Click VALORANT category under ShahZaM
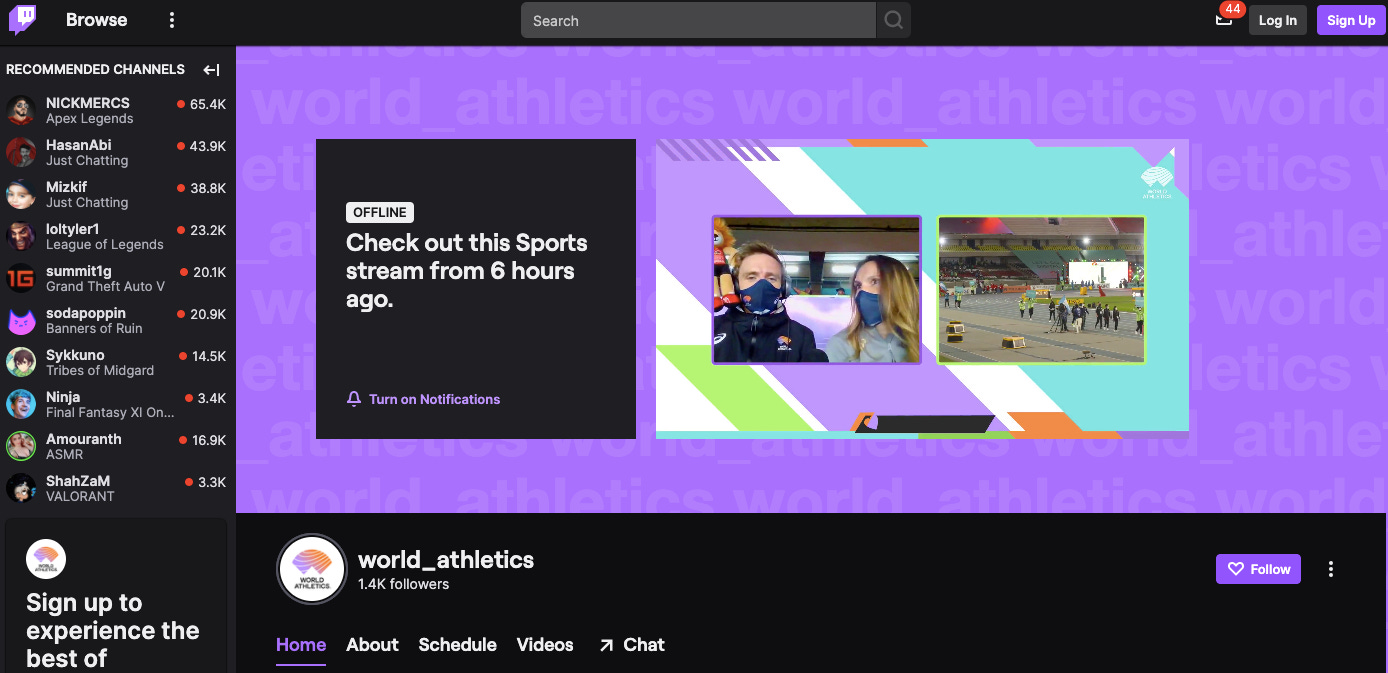 pos(80,496)
